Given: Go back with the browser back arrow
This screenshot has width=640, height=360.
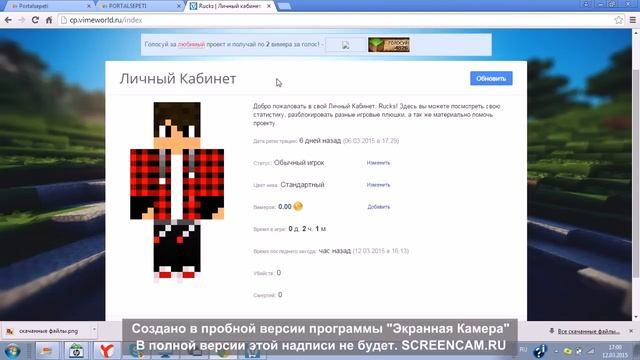Looking at the screenshot, I should point(8,20).
